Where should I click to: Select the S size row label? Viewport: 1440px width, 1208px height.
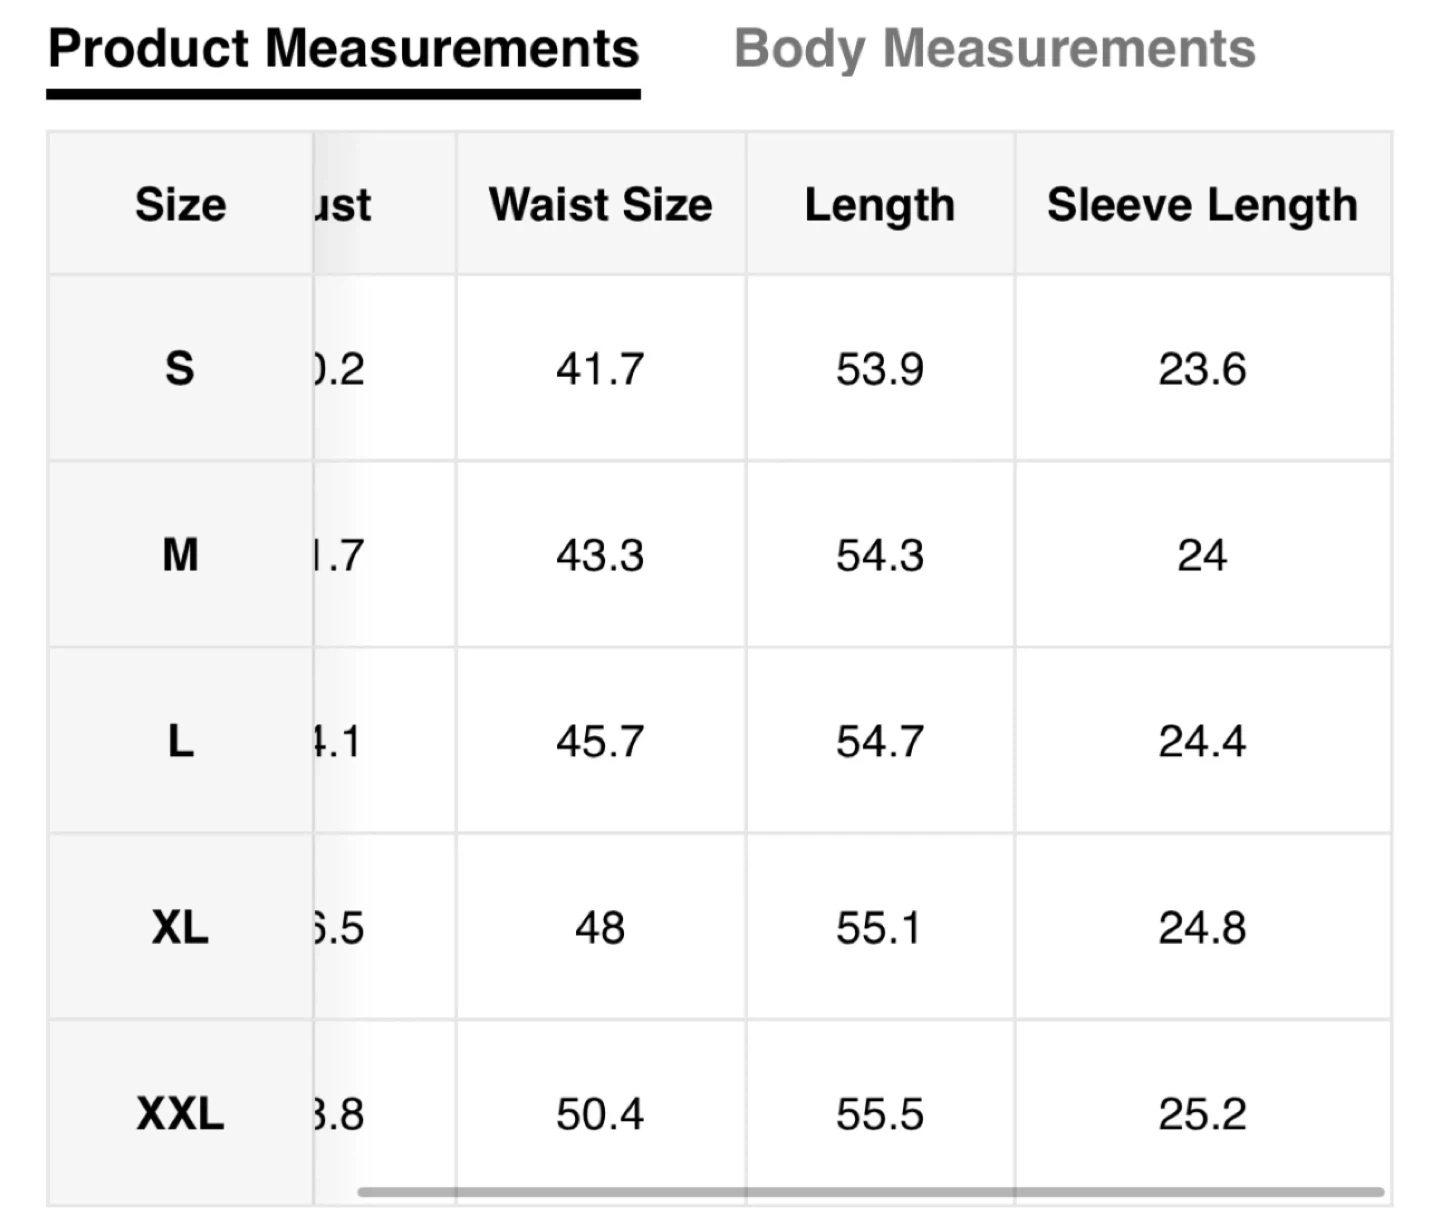tap(180, 369)
